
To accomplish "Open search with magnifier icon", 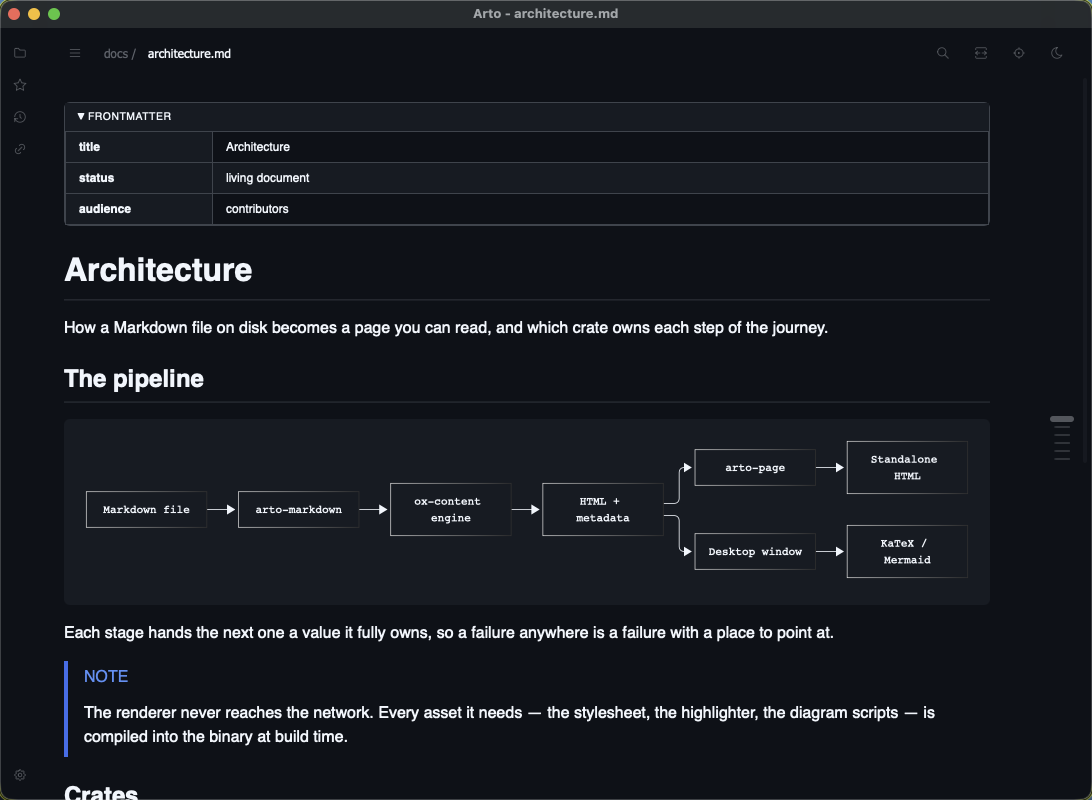I will (x=943, y=53).
